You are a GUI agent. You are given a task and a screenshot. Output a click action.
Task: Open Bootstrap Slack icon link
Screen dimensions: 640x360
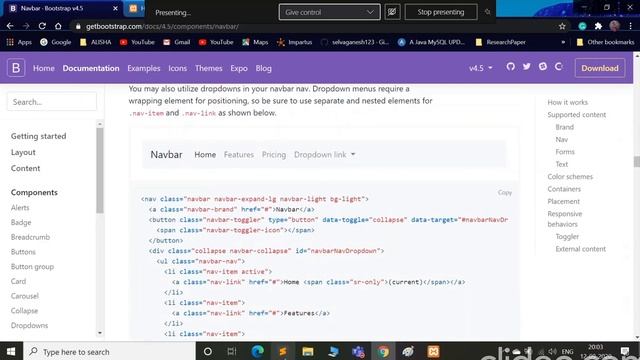(542, 67)
